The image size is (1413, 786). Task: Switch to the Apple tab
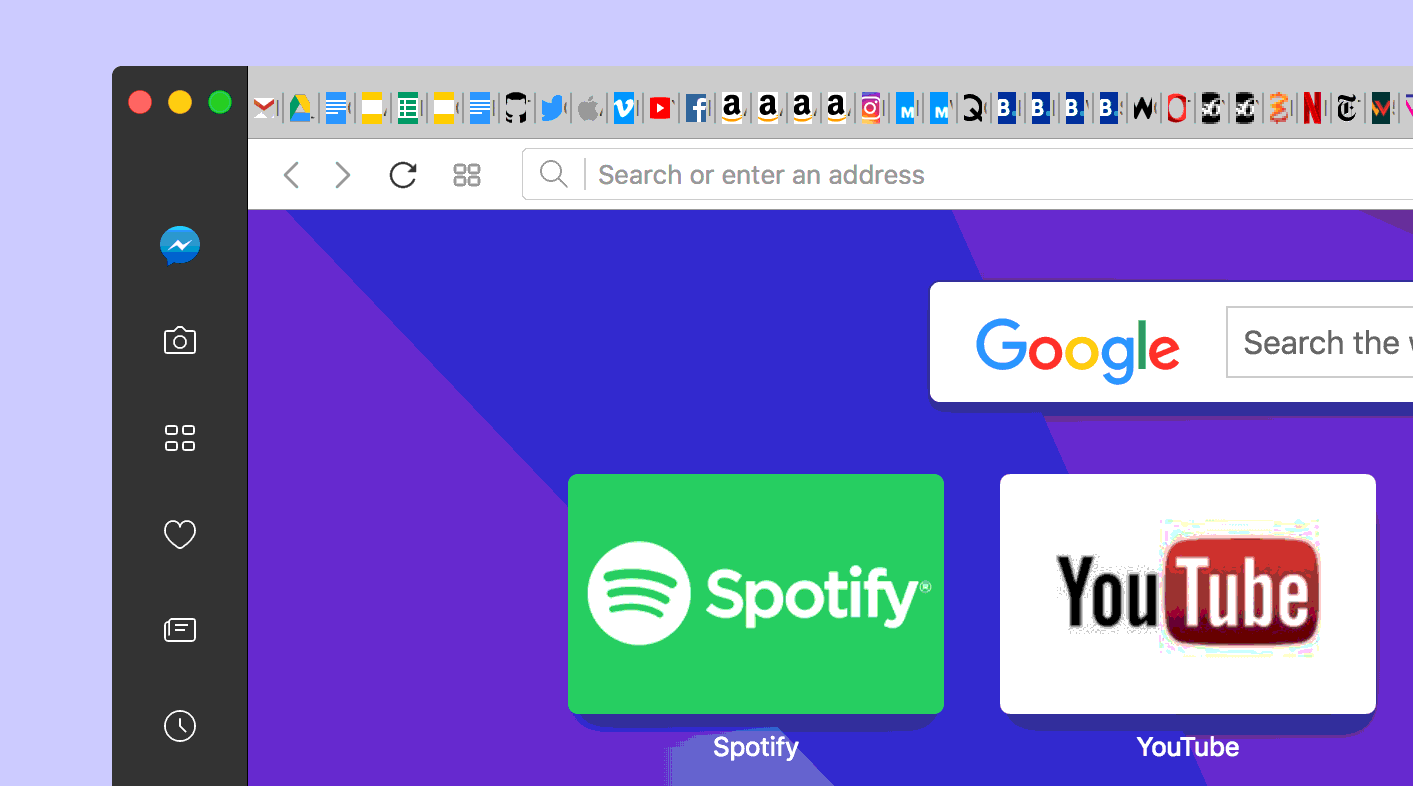tap(588, 108)
